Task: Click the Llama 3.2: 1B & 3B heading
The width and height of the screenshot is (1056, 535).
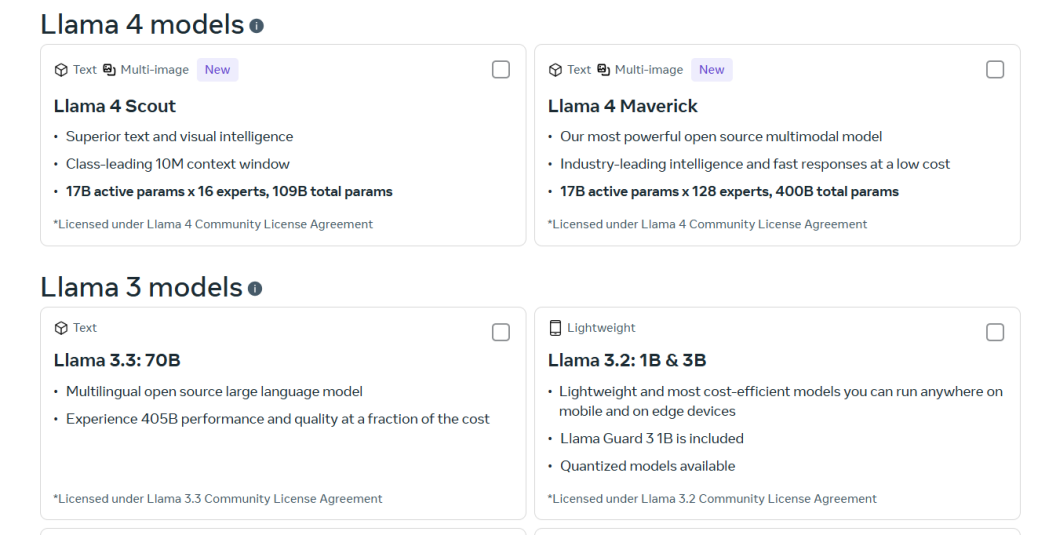Action: tap(627, 360)
